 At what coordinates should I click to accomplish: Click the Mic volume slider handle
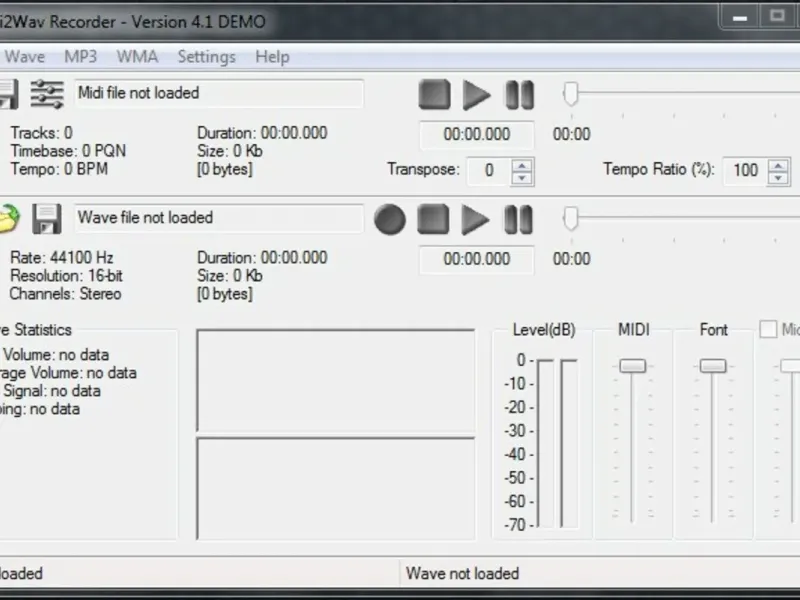pos(791,366)
